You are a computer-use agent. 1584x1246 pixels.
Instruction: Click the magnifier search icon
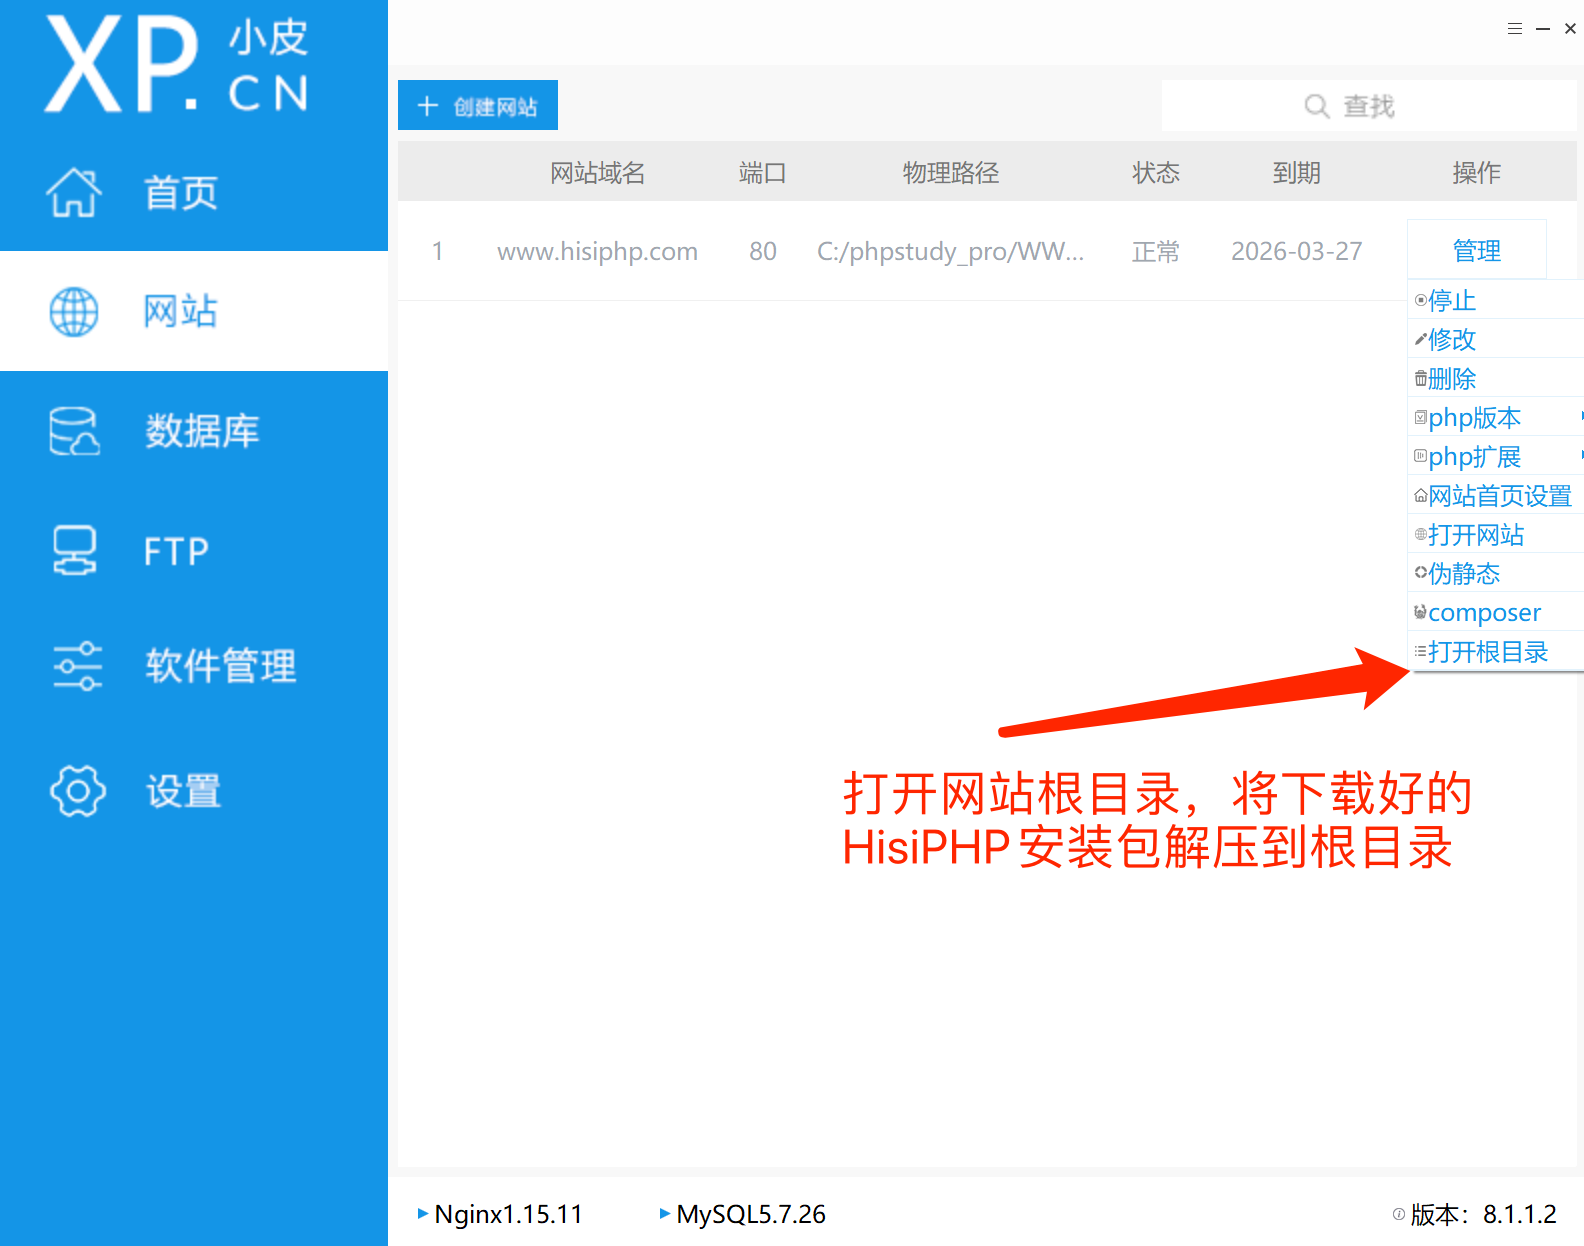point(1317,106)
